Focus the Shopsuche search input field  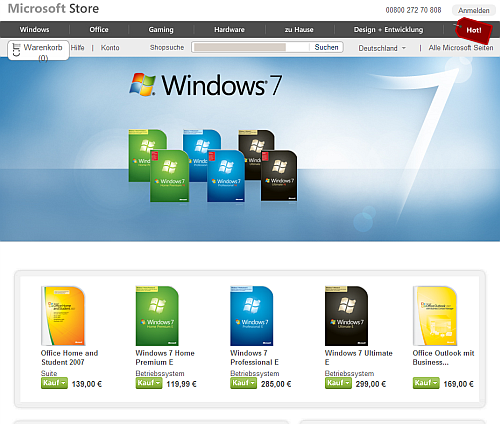[252, 47]
